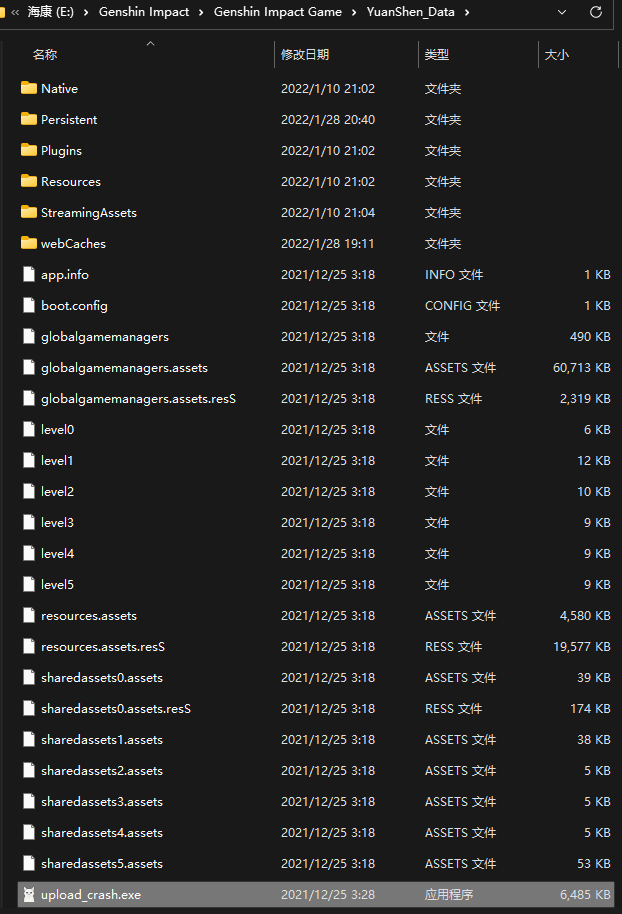
Task: Sort by the 类型 column header
Action: [437, 55]
